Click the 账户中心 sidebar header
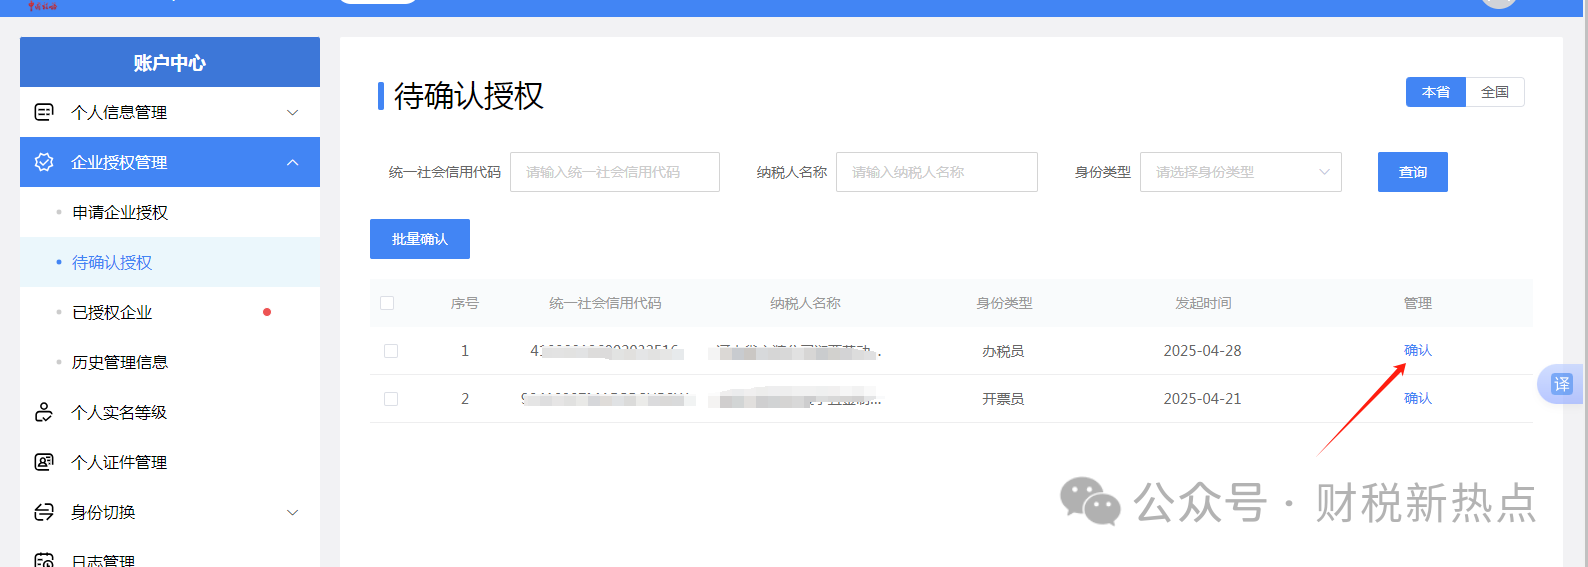Screen dimensions: 1588x567 [170, 62]
